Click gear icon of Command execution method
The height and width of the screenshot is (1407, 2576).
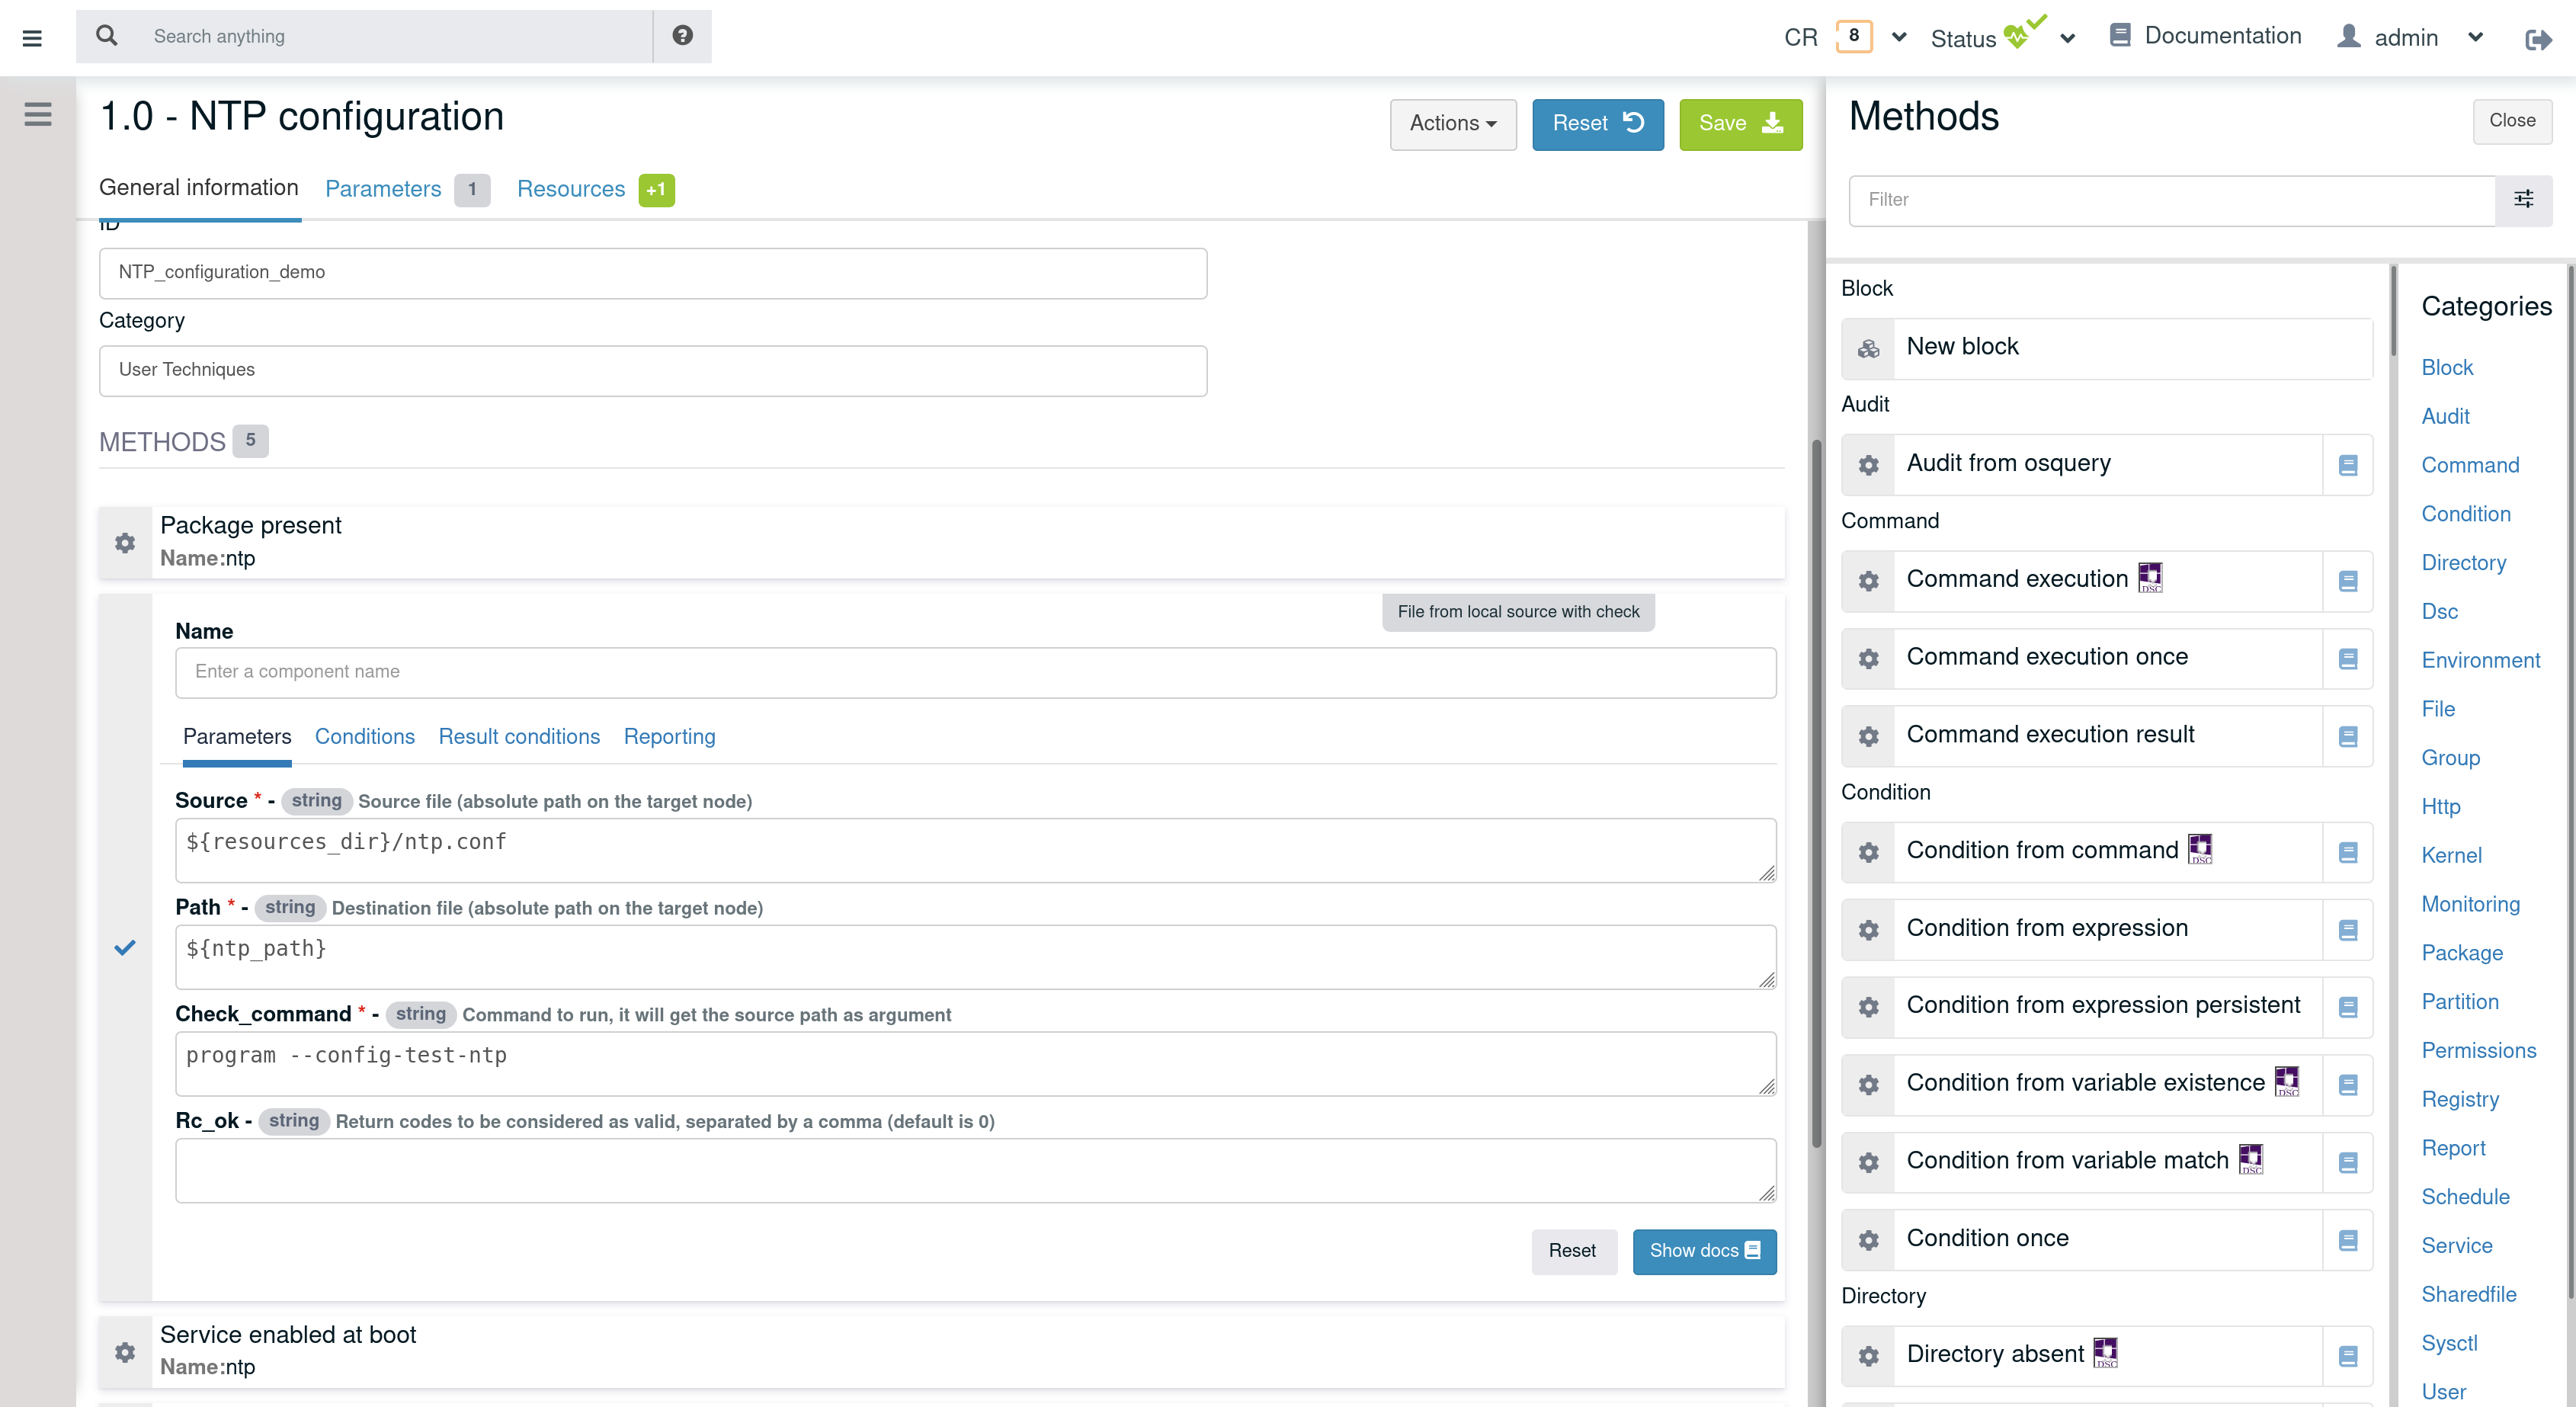pos(1868,581)
